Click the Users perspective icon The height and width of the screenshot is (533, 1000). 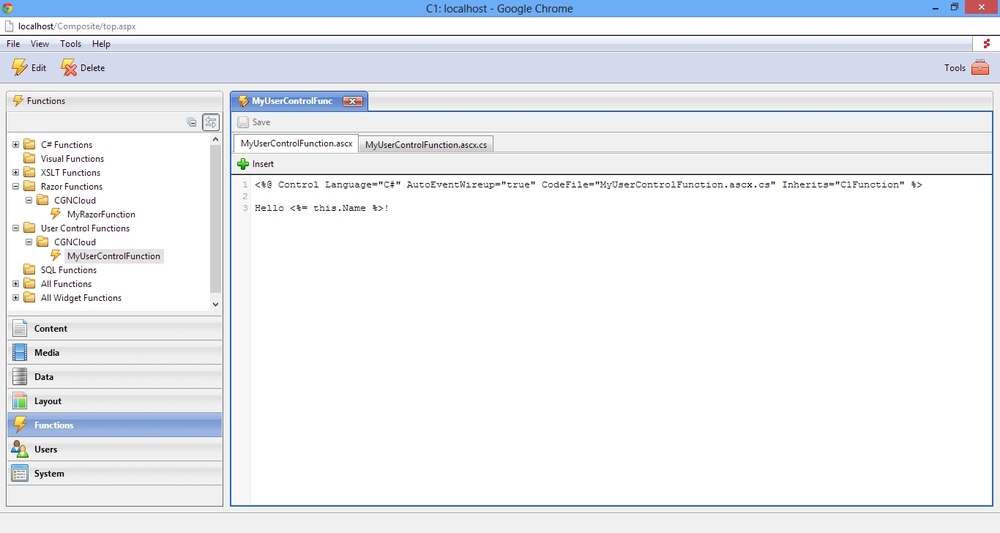(x=20, y=450)
